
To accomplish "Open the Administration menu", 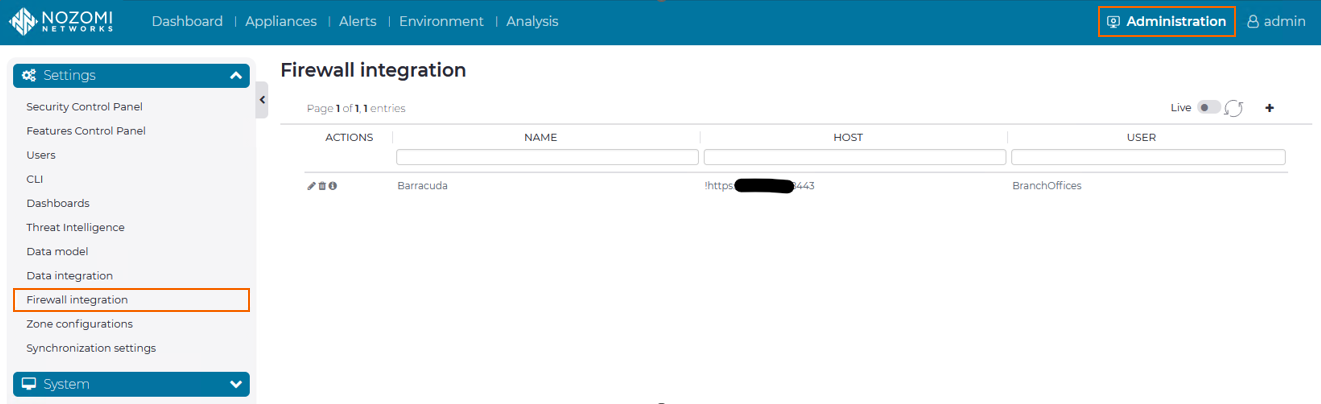I will (1166, 22).
